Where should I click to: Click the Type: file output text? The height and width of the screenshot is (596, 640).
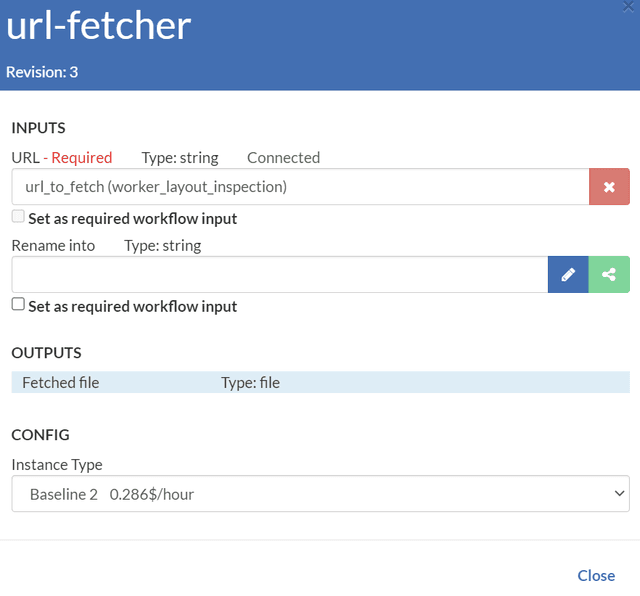[x=250, y=382]
